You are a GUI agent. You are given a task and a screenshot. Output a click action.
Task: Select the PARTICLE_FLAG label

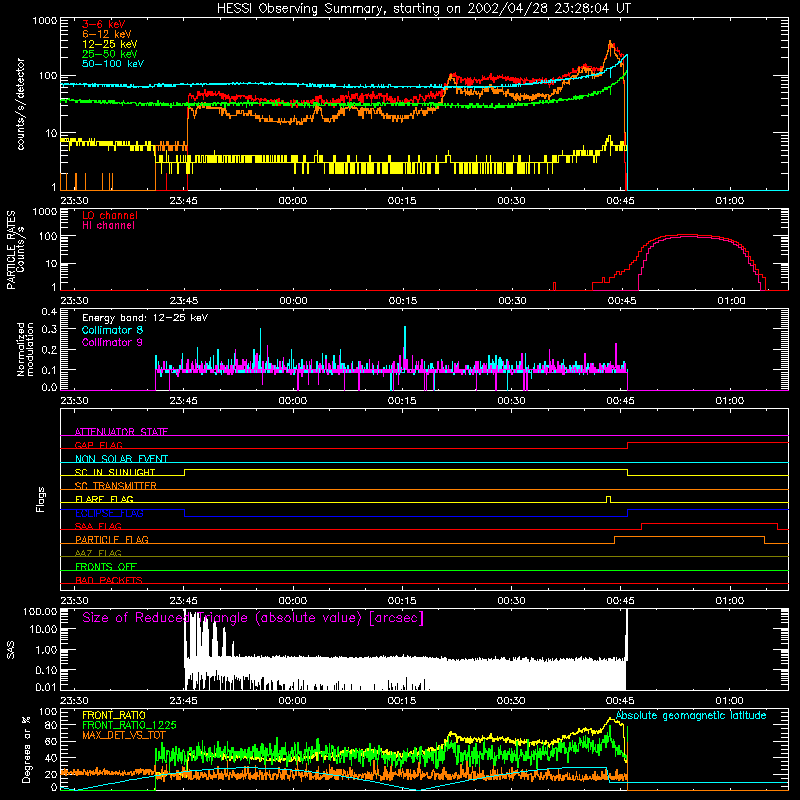pyautogui.click(x=112, y=539)
